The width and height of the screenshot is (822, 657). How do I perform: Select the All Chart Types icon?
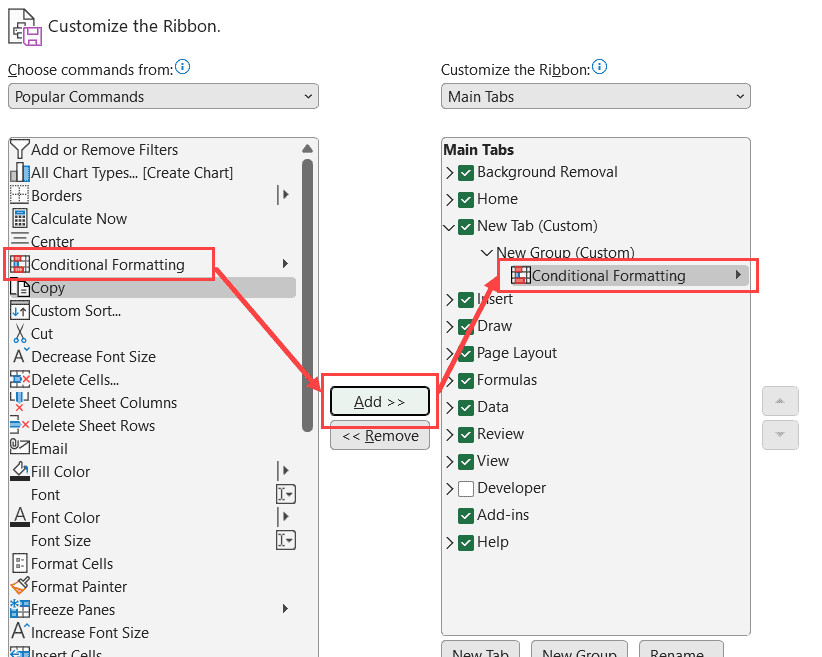19,173
